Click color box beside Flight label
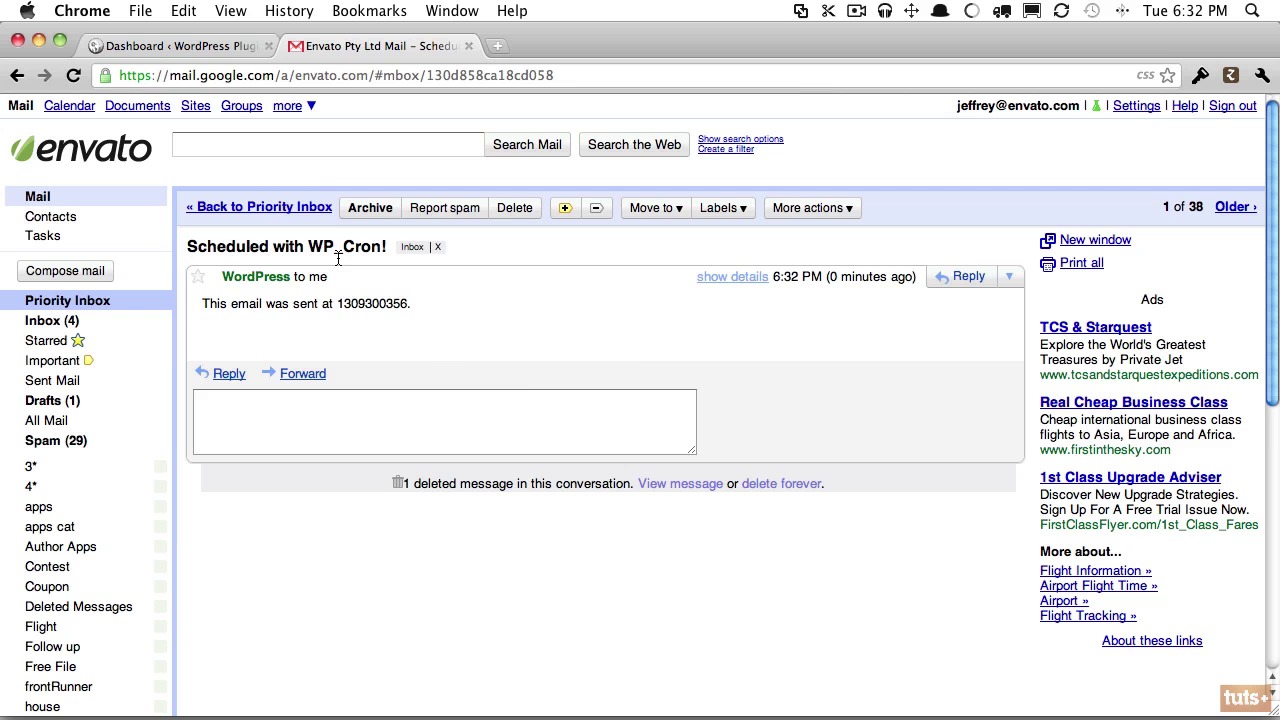1280x720 pixels. [x=160, y=627]
